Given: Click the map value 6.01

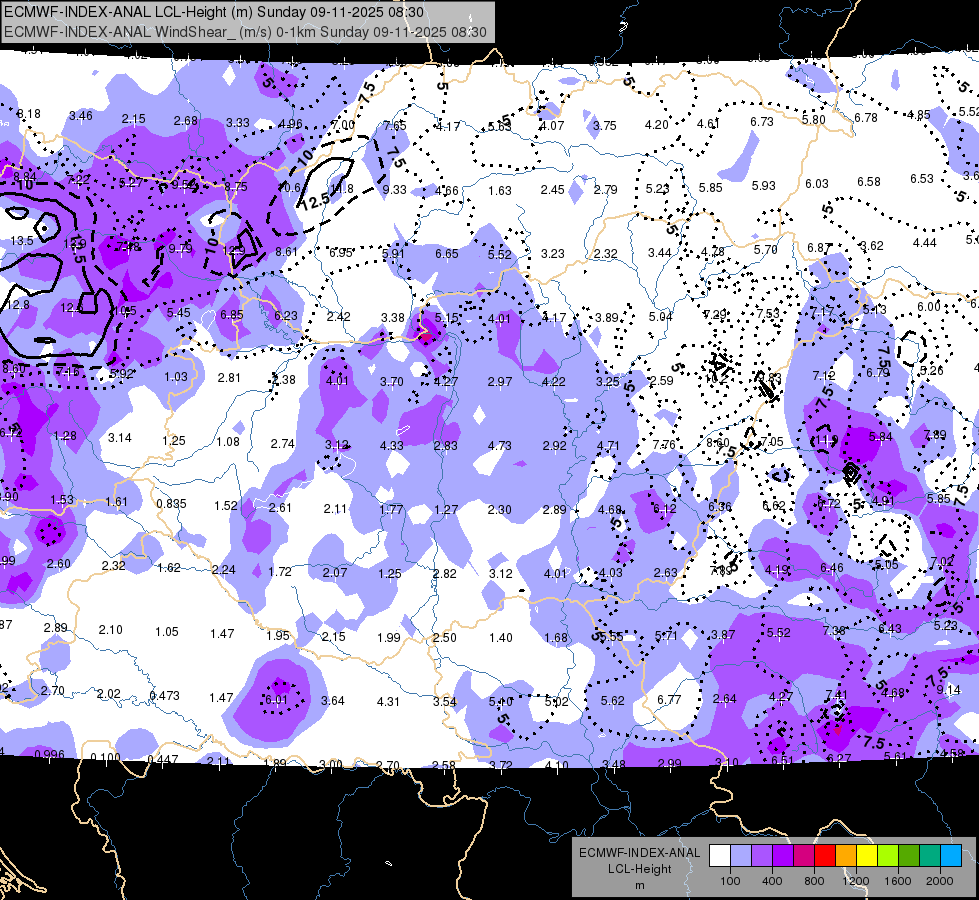Looking at the screenshot, I should (277, 700).
